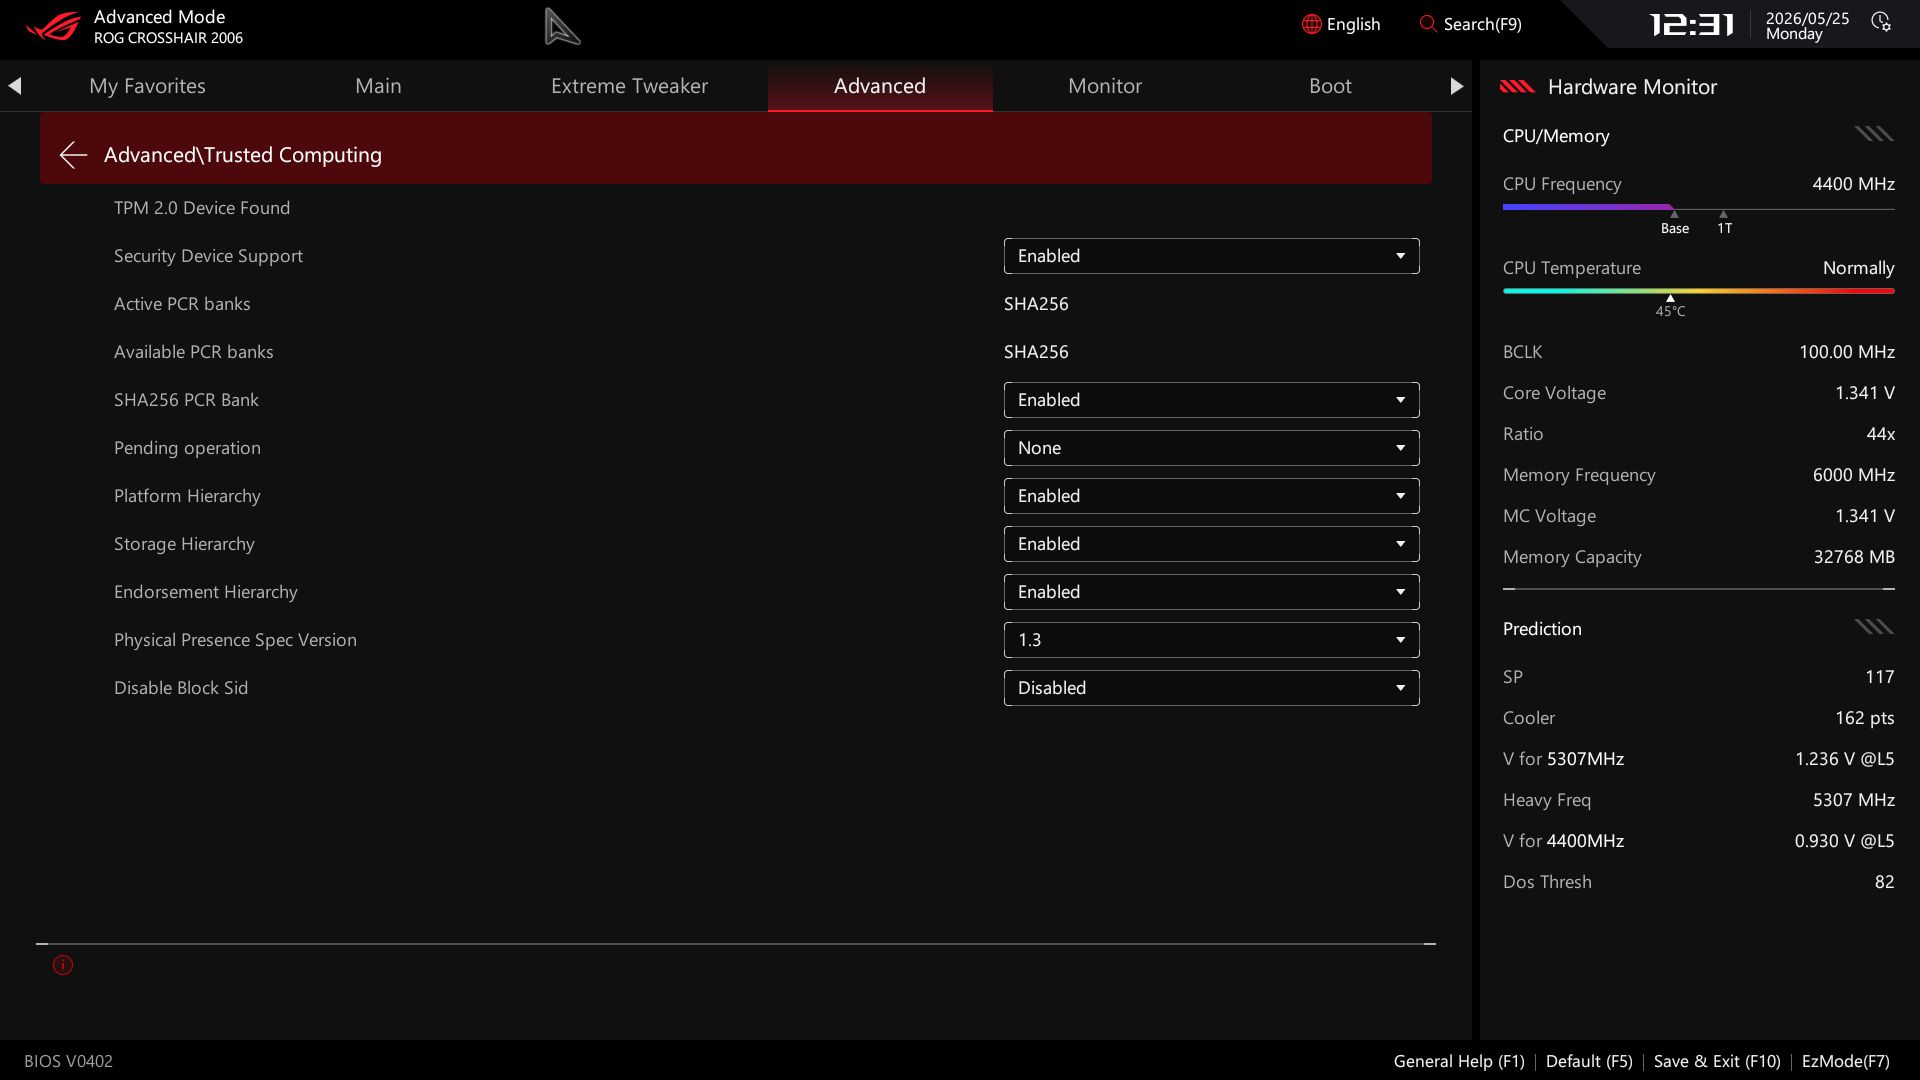Image resolution: width=1920 pixels, height=1080 pixels.
Task: Switch to EzMode(F7)
Action: (1845, 1061)
